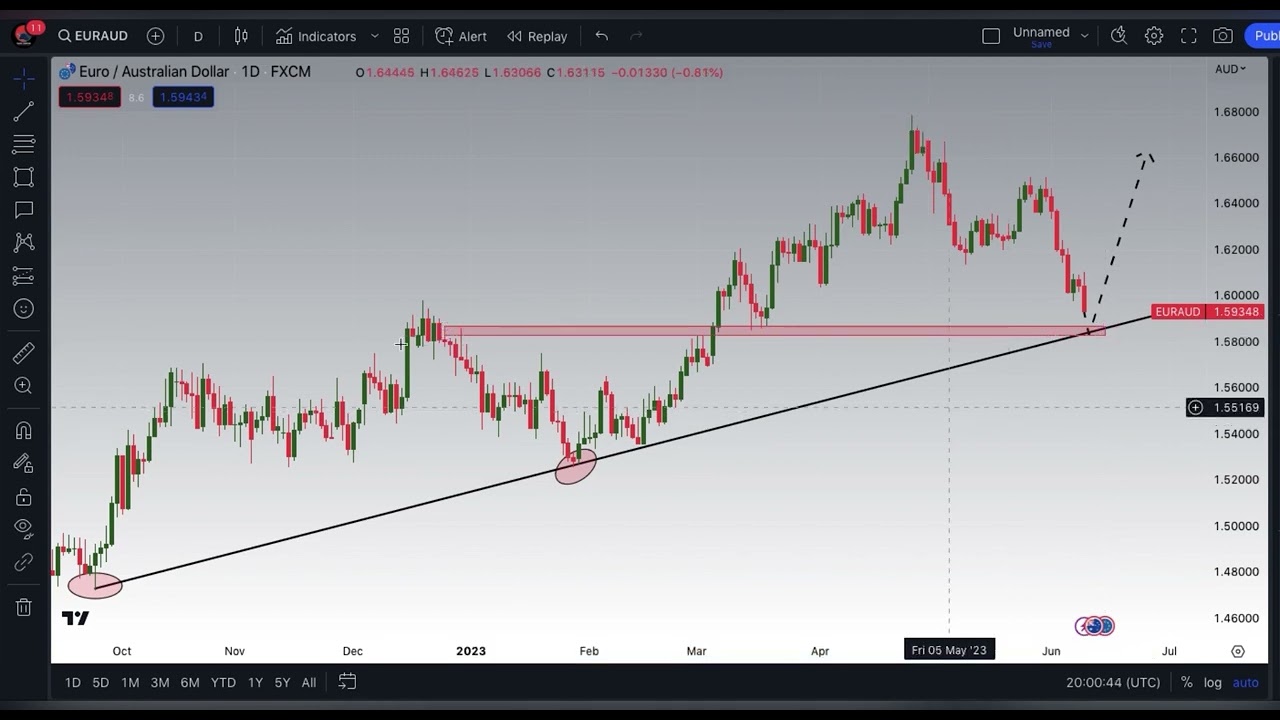
Task: Select the 1Y date range
Action: click(x=255, y=682)
